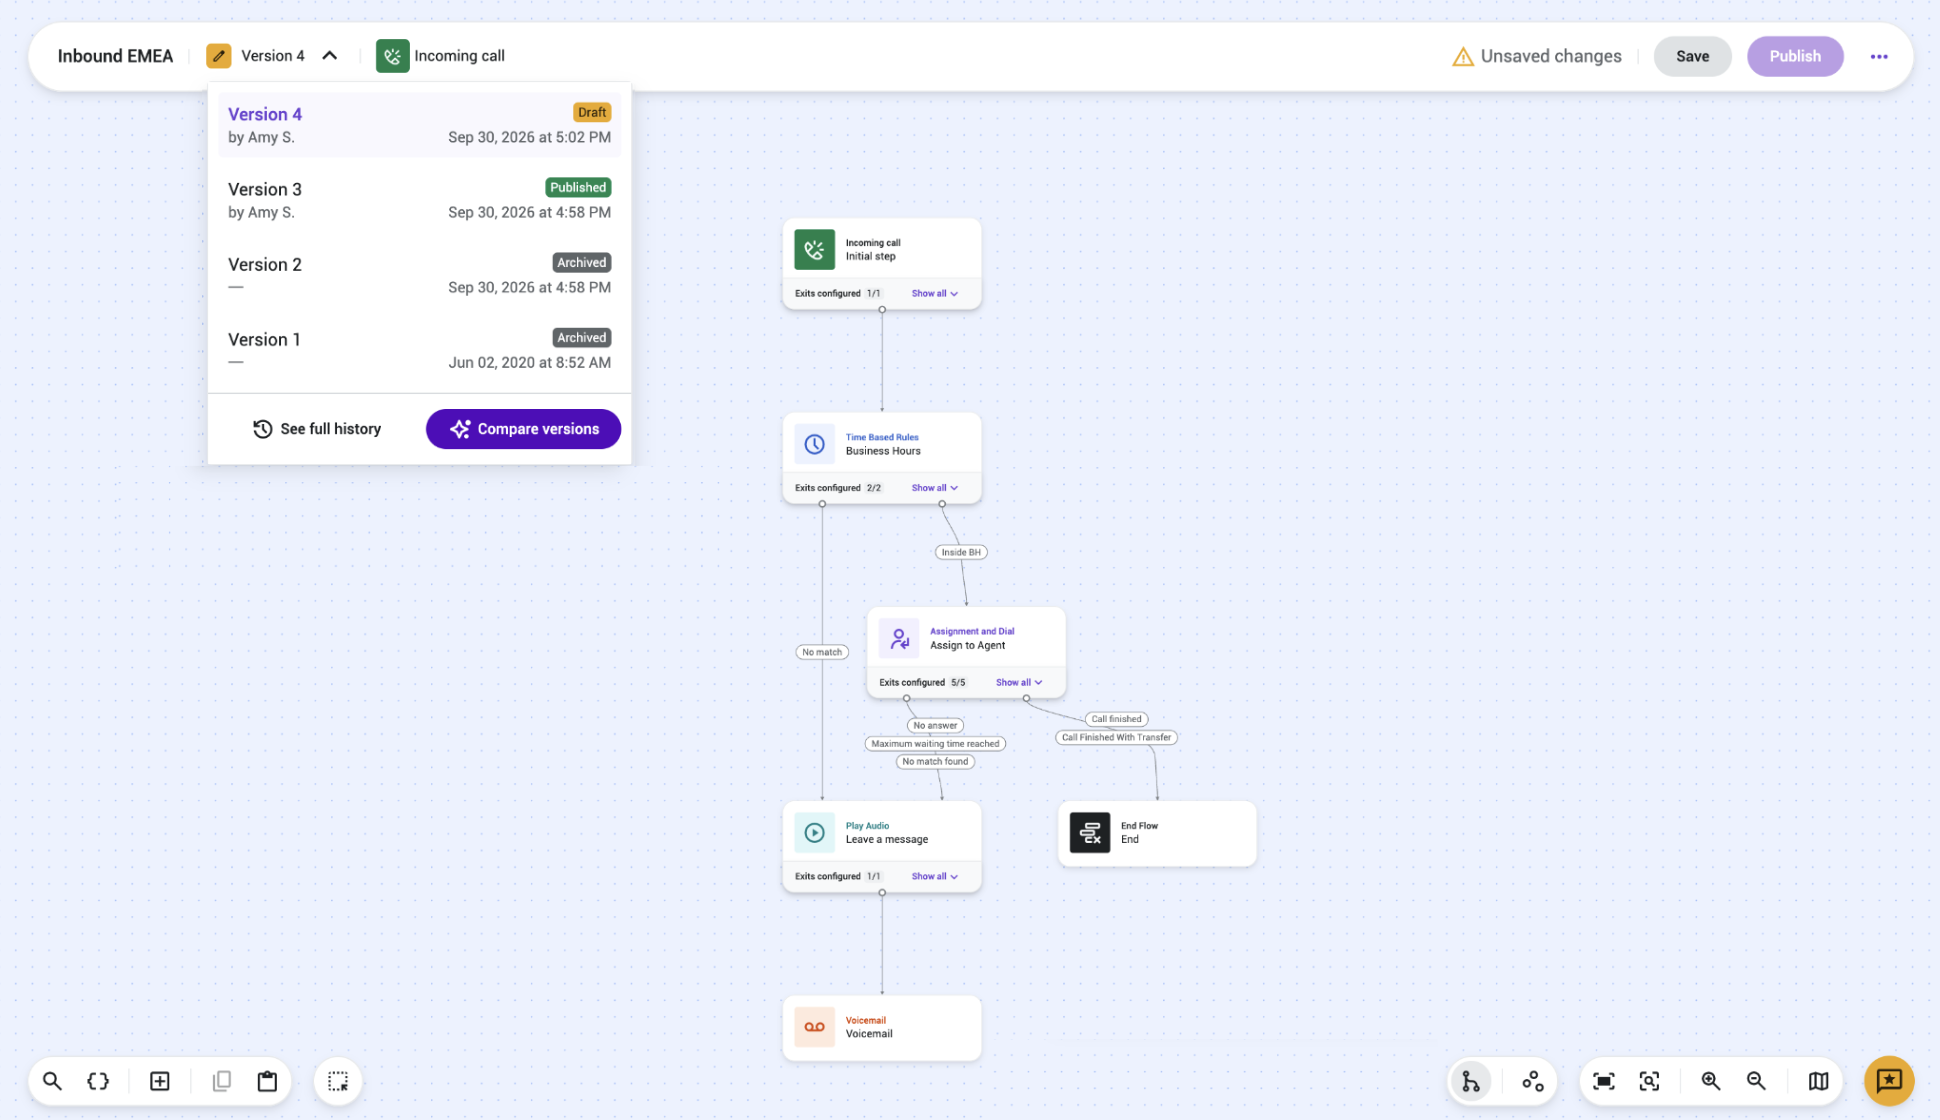The image size is (1940, 1120).
Task: Click the search magnifier icon in bottom toolbar
Action: tap(52, 1081)
